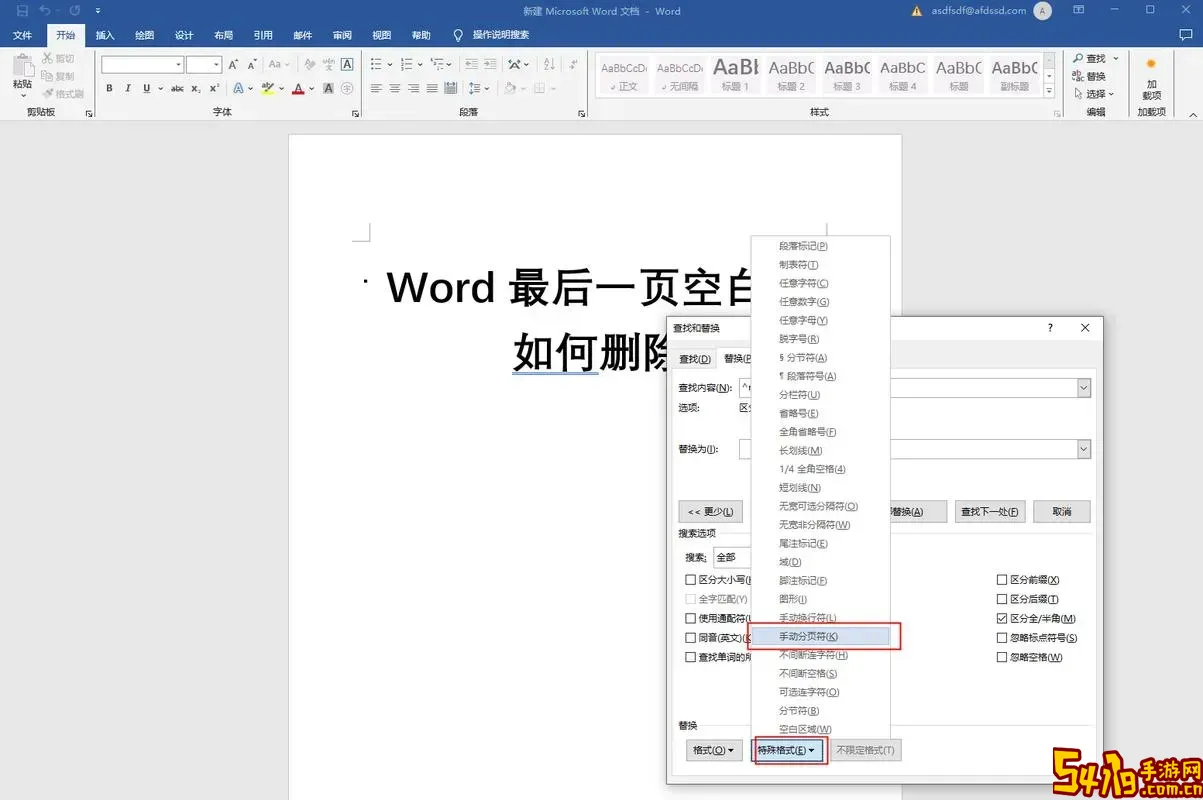The width and height of the screenshot is (1203, 800).
Task: Click the Find what input field
Action: coord(914,388)
